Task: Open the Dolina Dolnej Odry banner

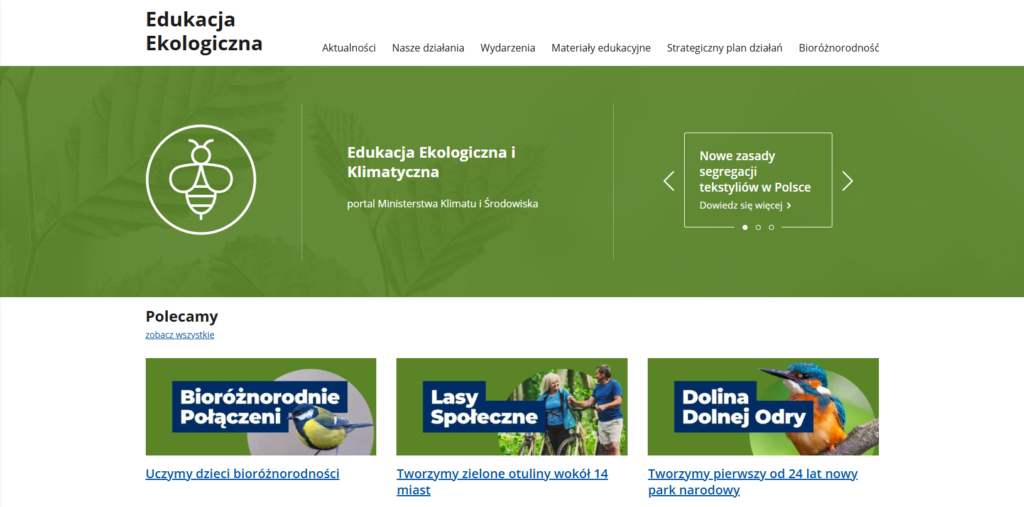Action: tap(763, 407)
